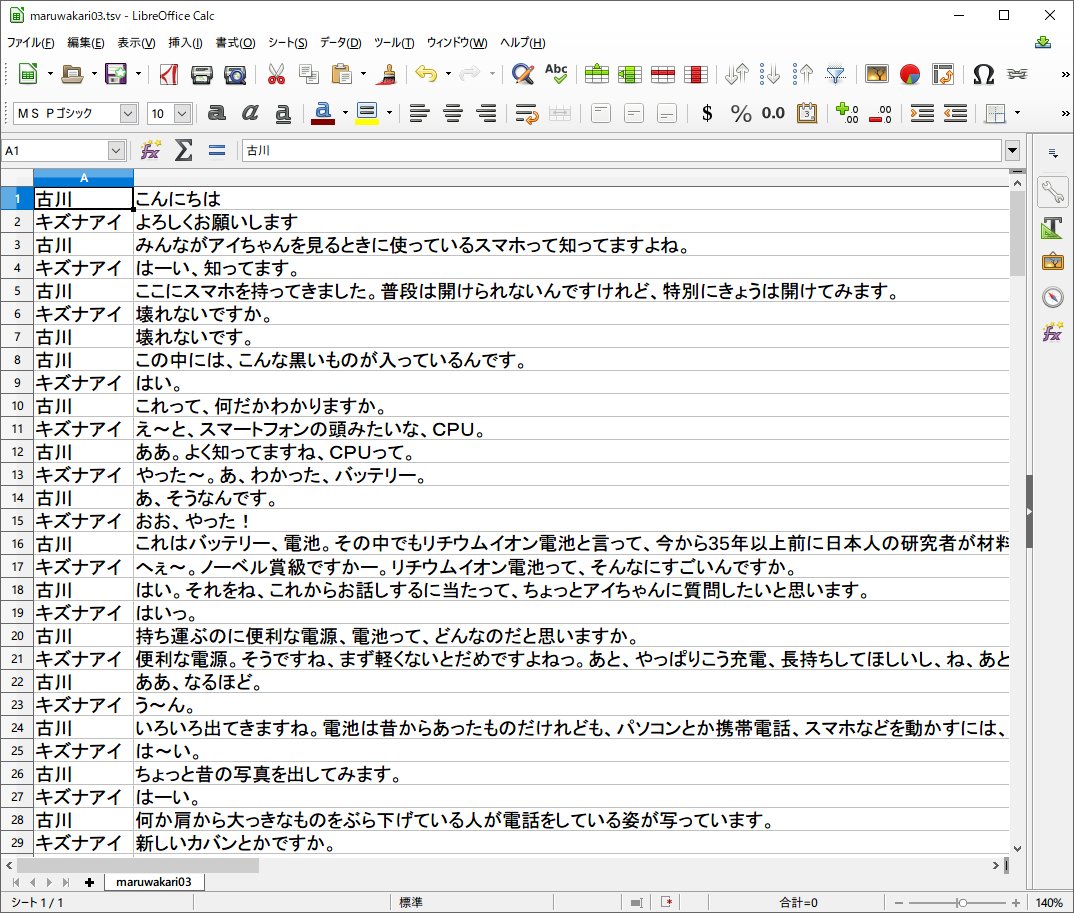Image resolution: width=1074 pixels, height=913 pixels.
Task: Click the Paste clipboard icon
Action: click(341, 74)
